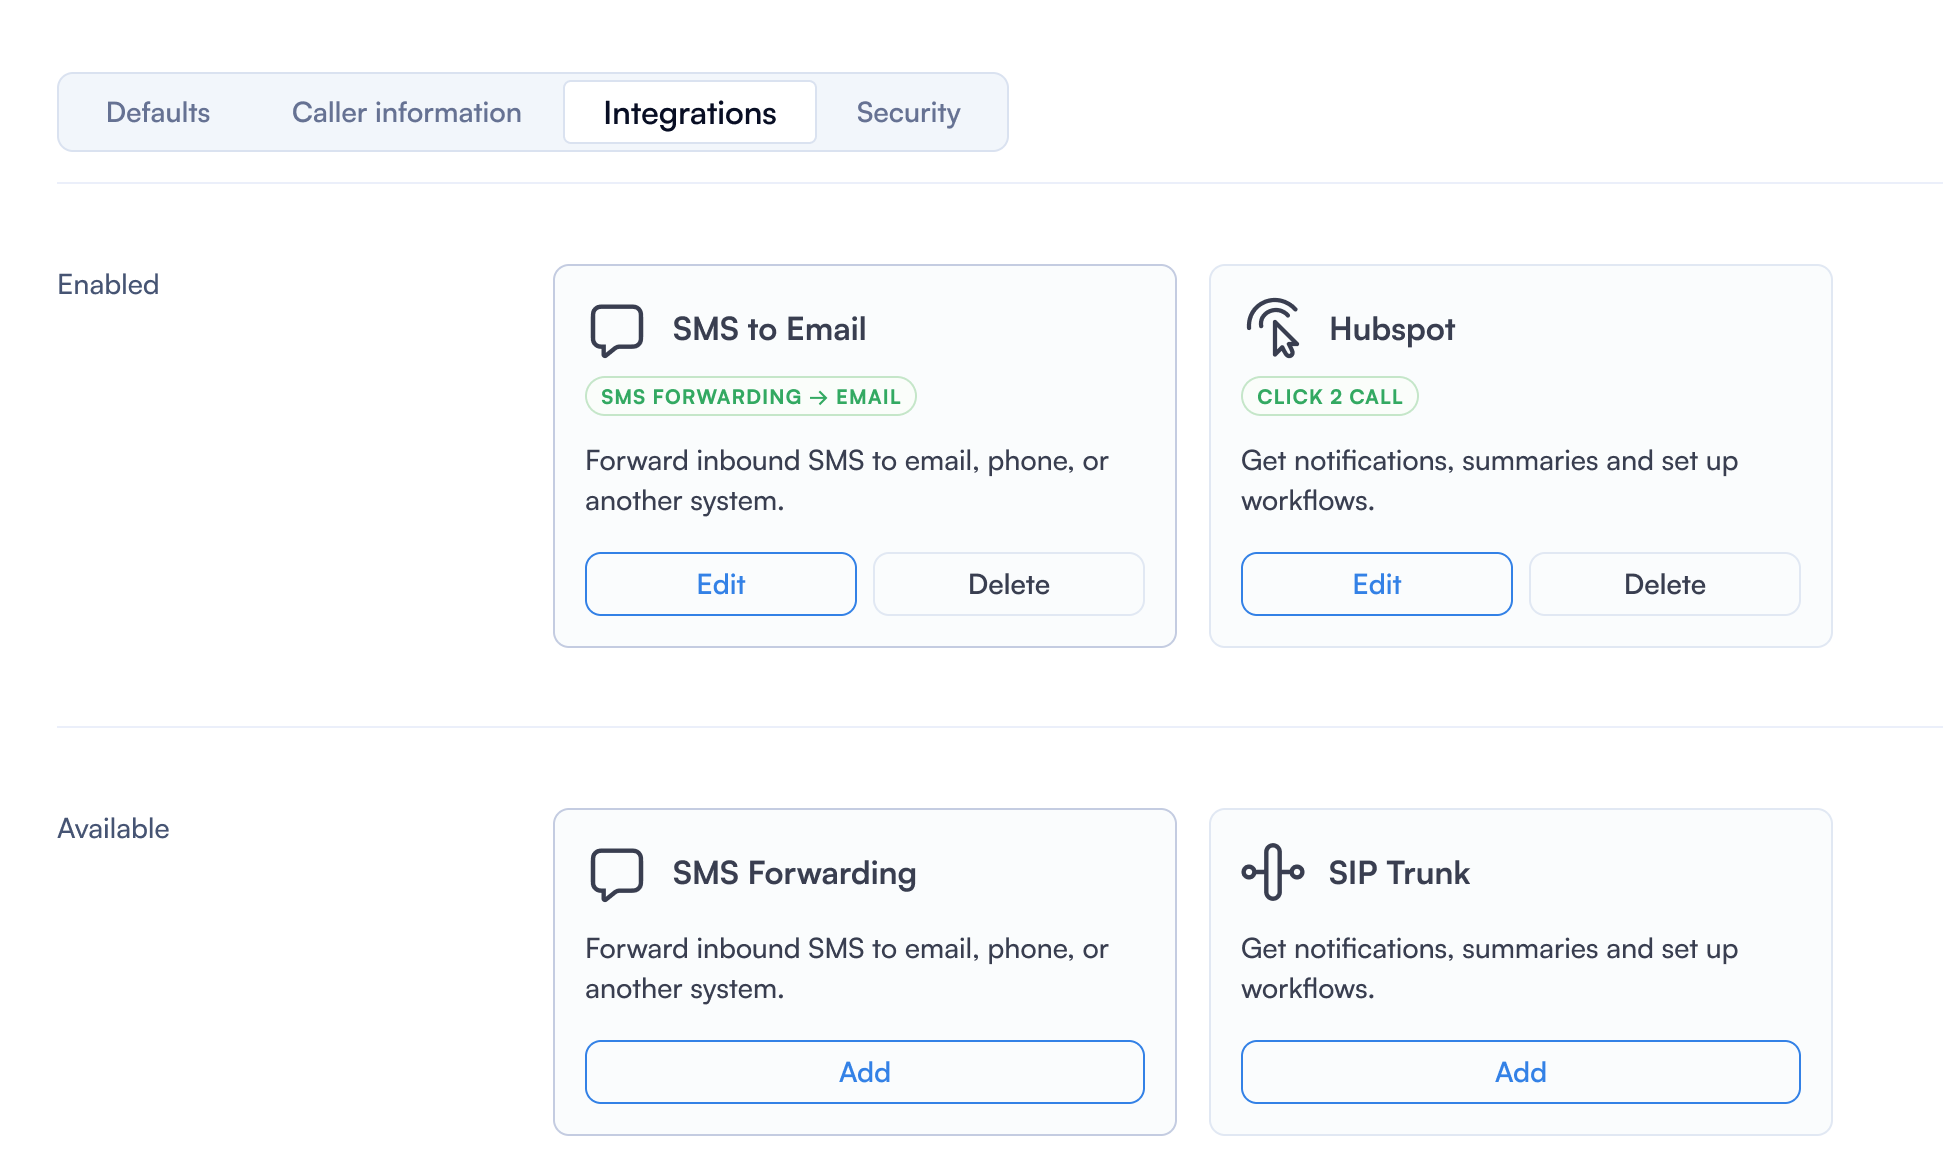Image resolution: width=1943 pixels, height=1167 pixels.
Task: Click the Hubspot click-to-call cursor icon
Action: point(1273,328)
